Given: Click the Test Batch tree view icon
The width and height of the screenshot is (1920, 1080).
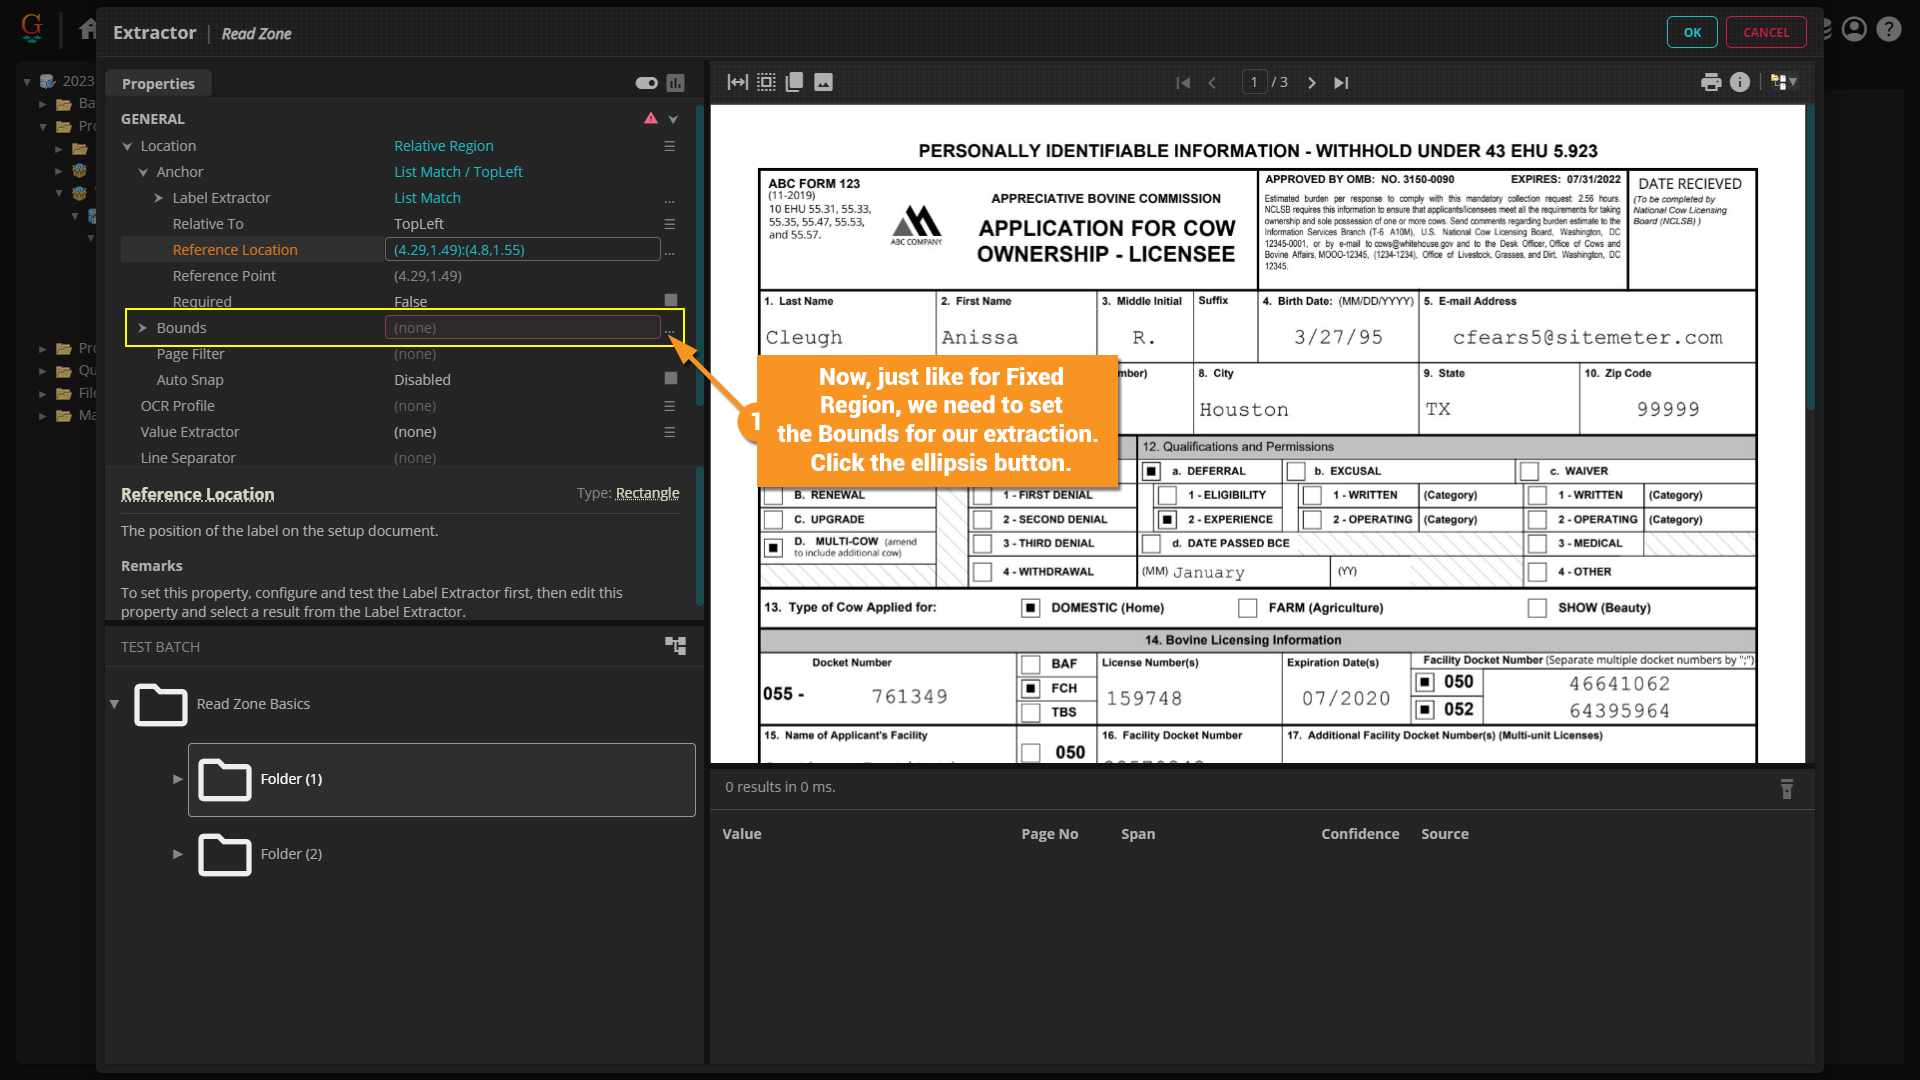Looking at the screenshot, I should point(676,646).
